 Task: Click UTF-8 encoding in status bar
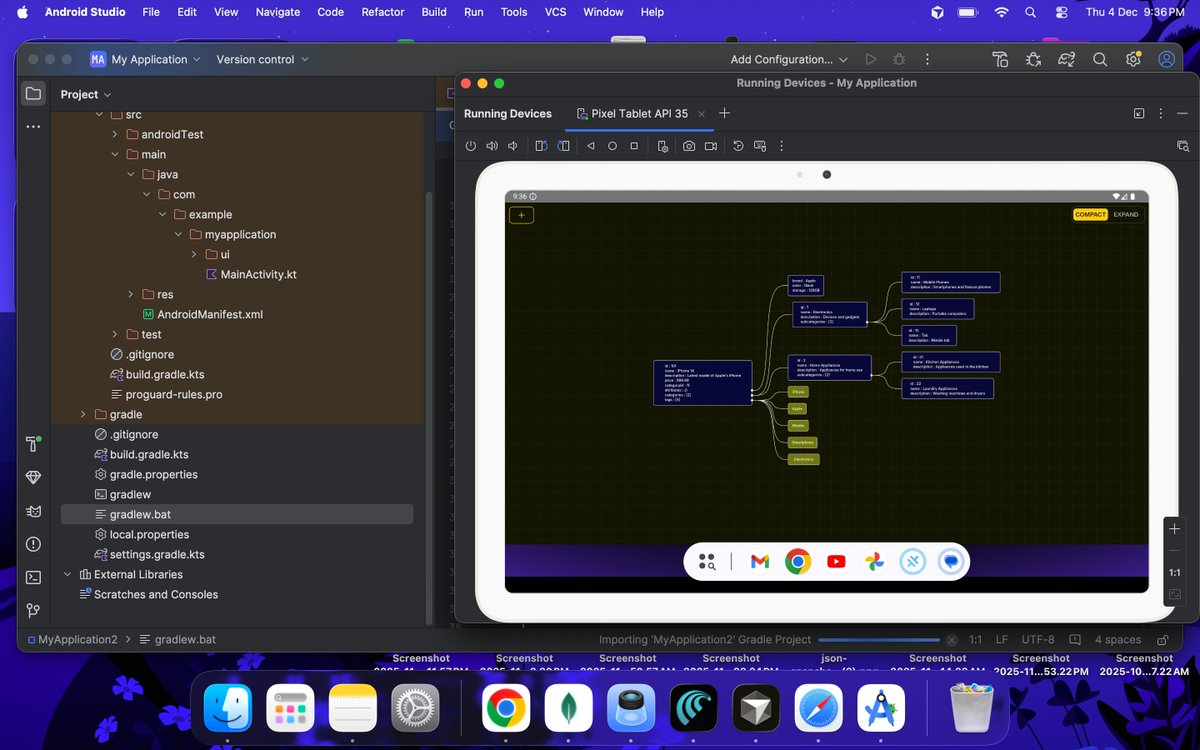tap(1038, 639)
